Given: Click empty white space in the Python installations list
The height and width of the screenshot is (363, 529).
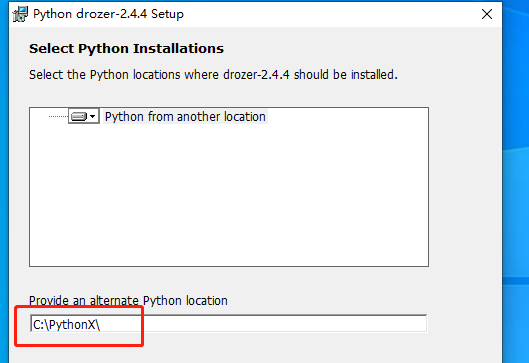Looking at the screenshot, I should [229, 189].
